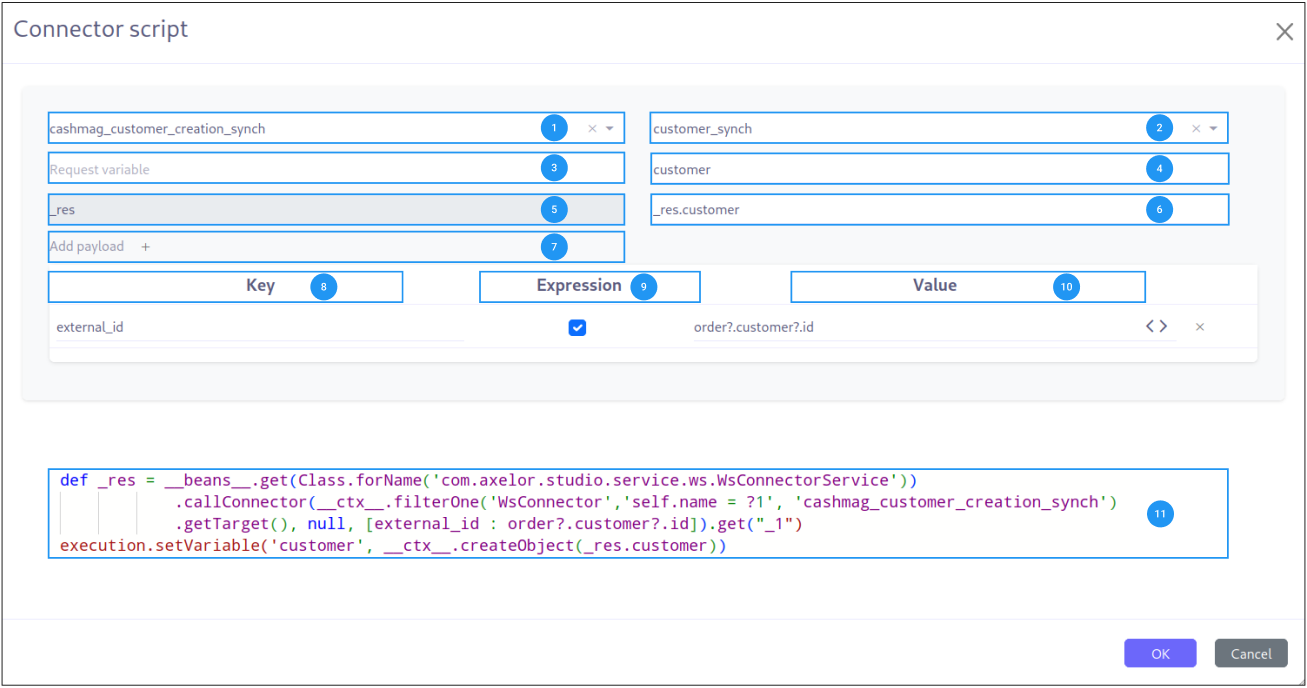Clear the customer_synch request selection
The width and height of the screenshot is (1307, 688).
click(x=1196, y=128)
